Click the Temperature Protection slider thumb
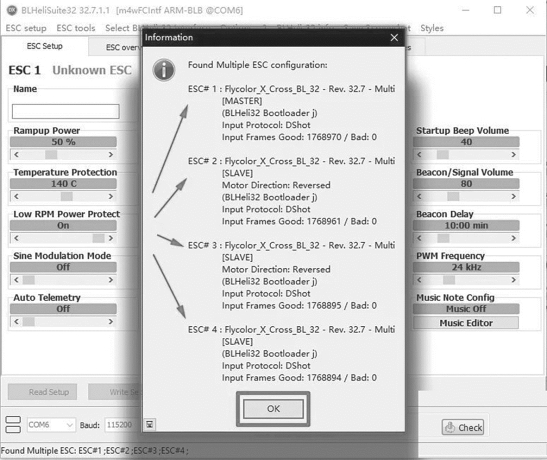Viewport: 547px width, 460px height. pyautogui.click(x=67, y=196)
